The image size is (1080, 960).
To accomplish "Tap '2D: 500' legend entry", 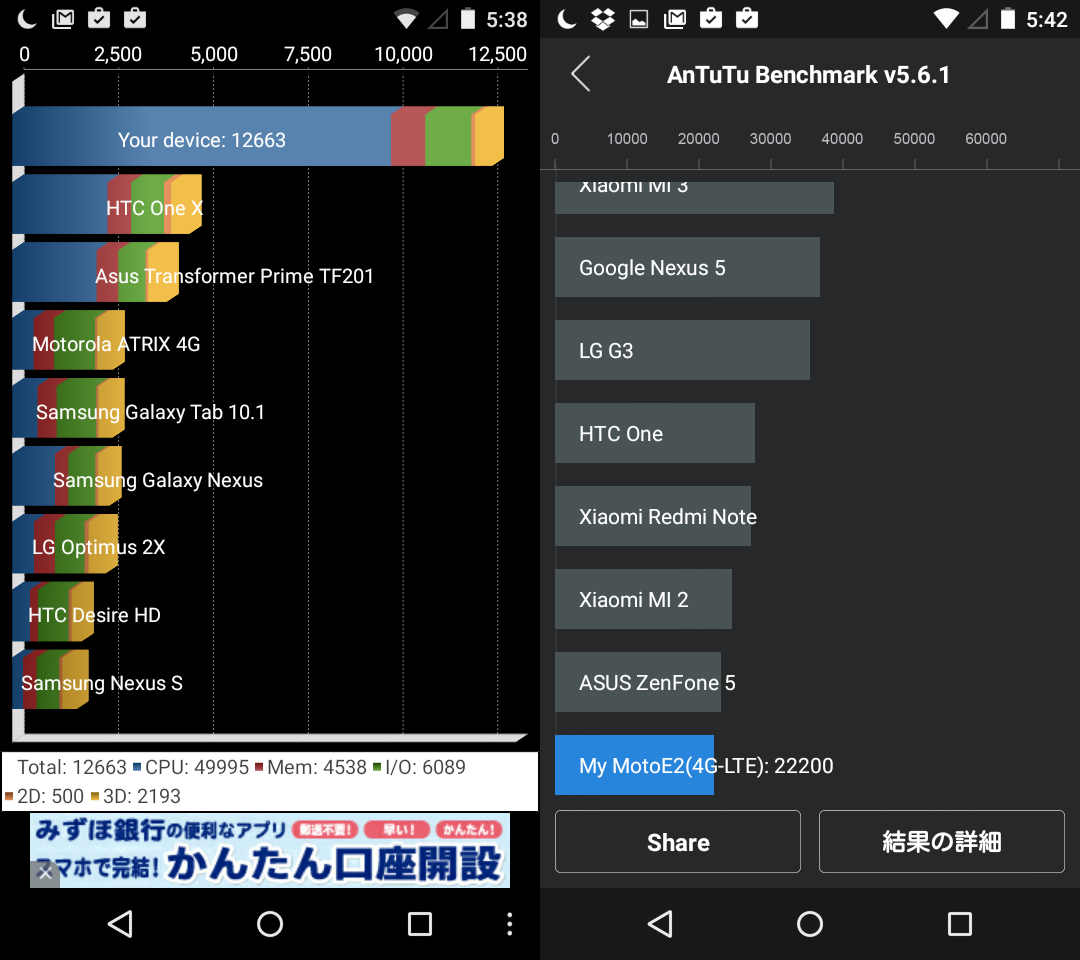I will [x=45, y=796].
